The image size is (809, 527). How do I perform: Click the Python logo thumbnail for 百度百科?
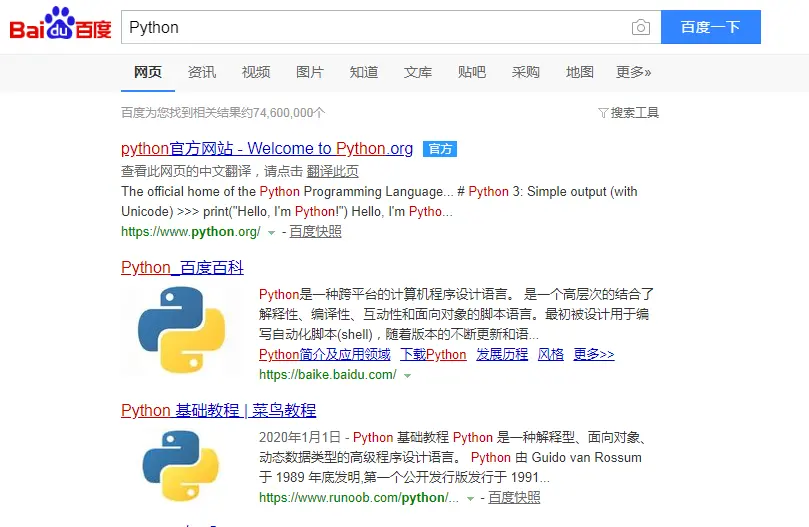coord(181,330)
